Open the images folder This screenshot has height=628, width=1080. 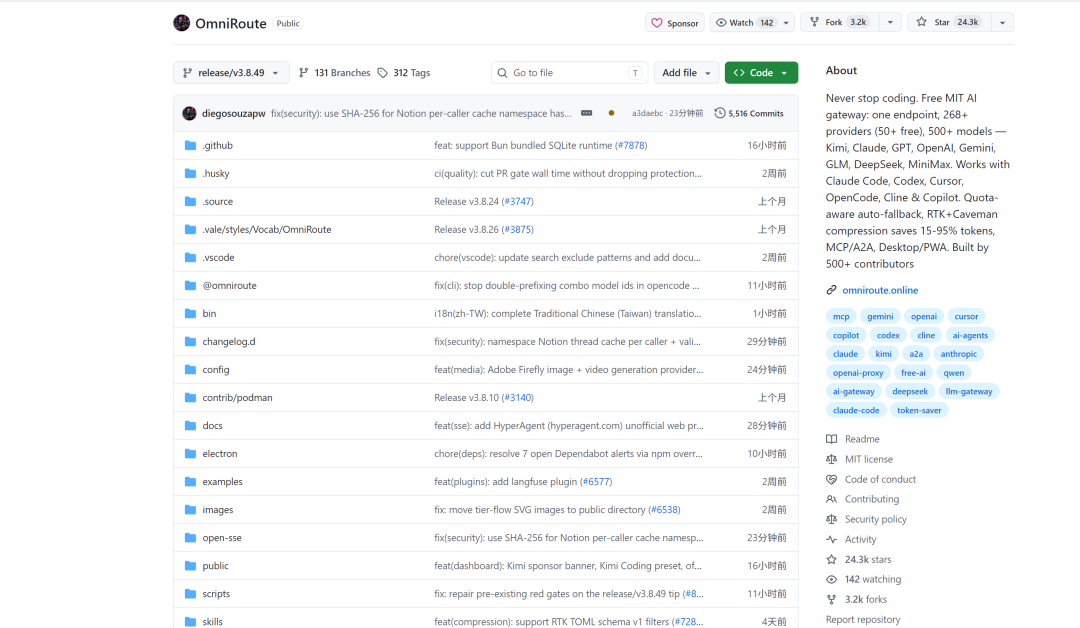tap(218, 510)
